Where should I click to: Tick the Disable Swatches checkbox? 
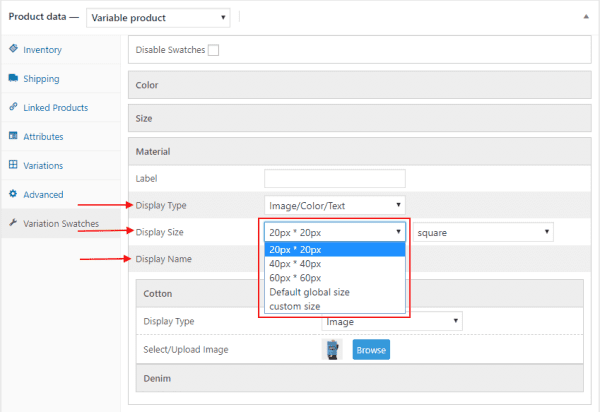pyautogui.click(x=213, y=50)
